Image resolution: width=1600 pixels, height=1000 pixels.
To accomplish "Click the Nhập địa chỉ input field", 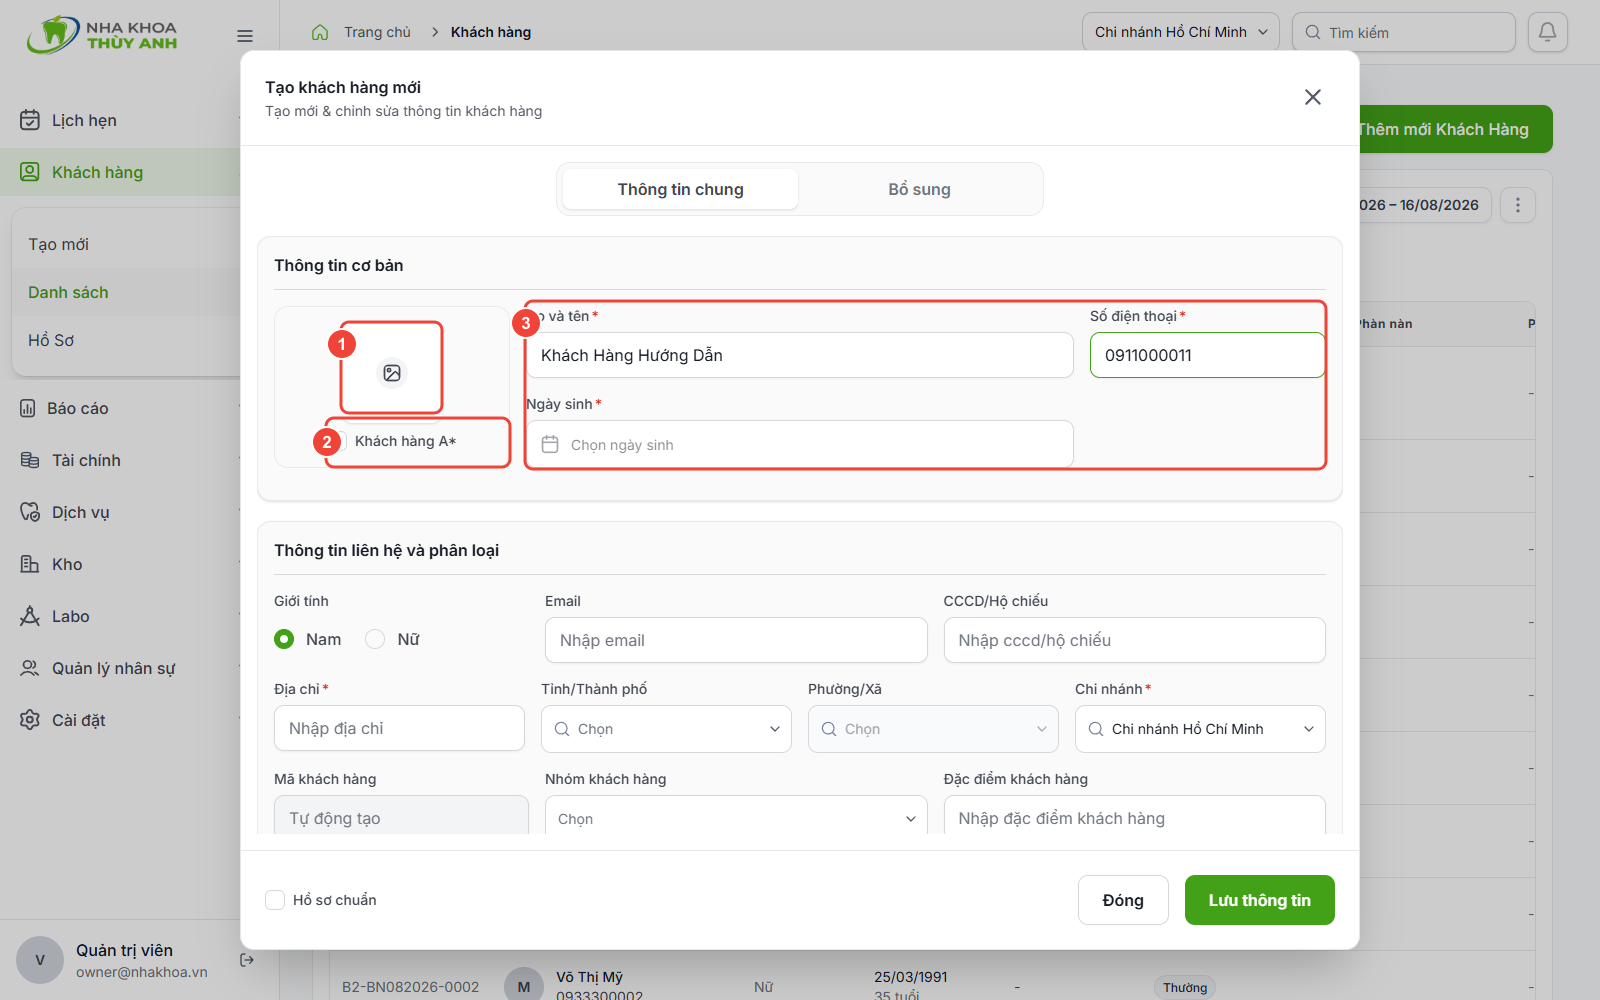I will pos(399,728).
